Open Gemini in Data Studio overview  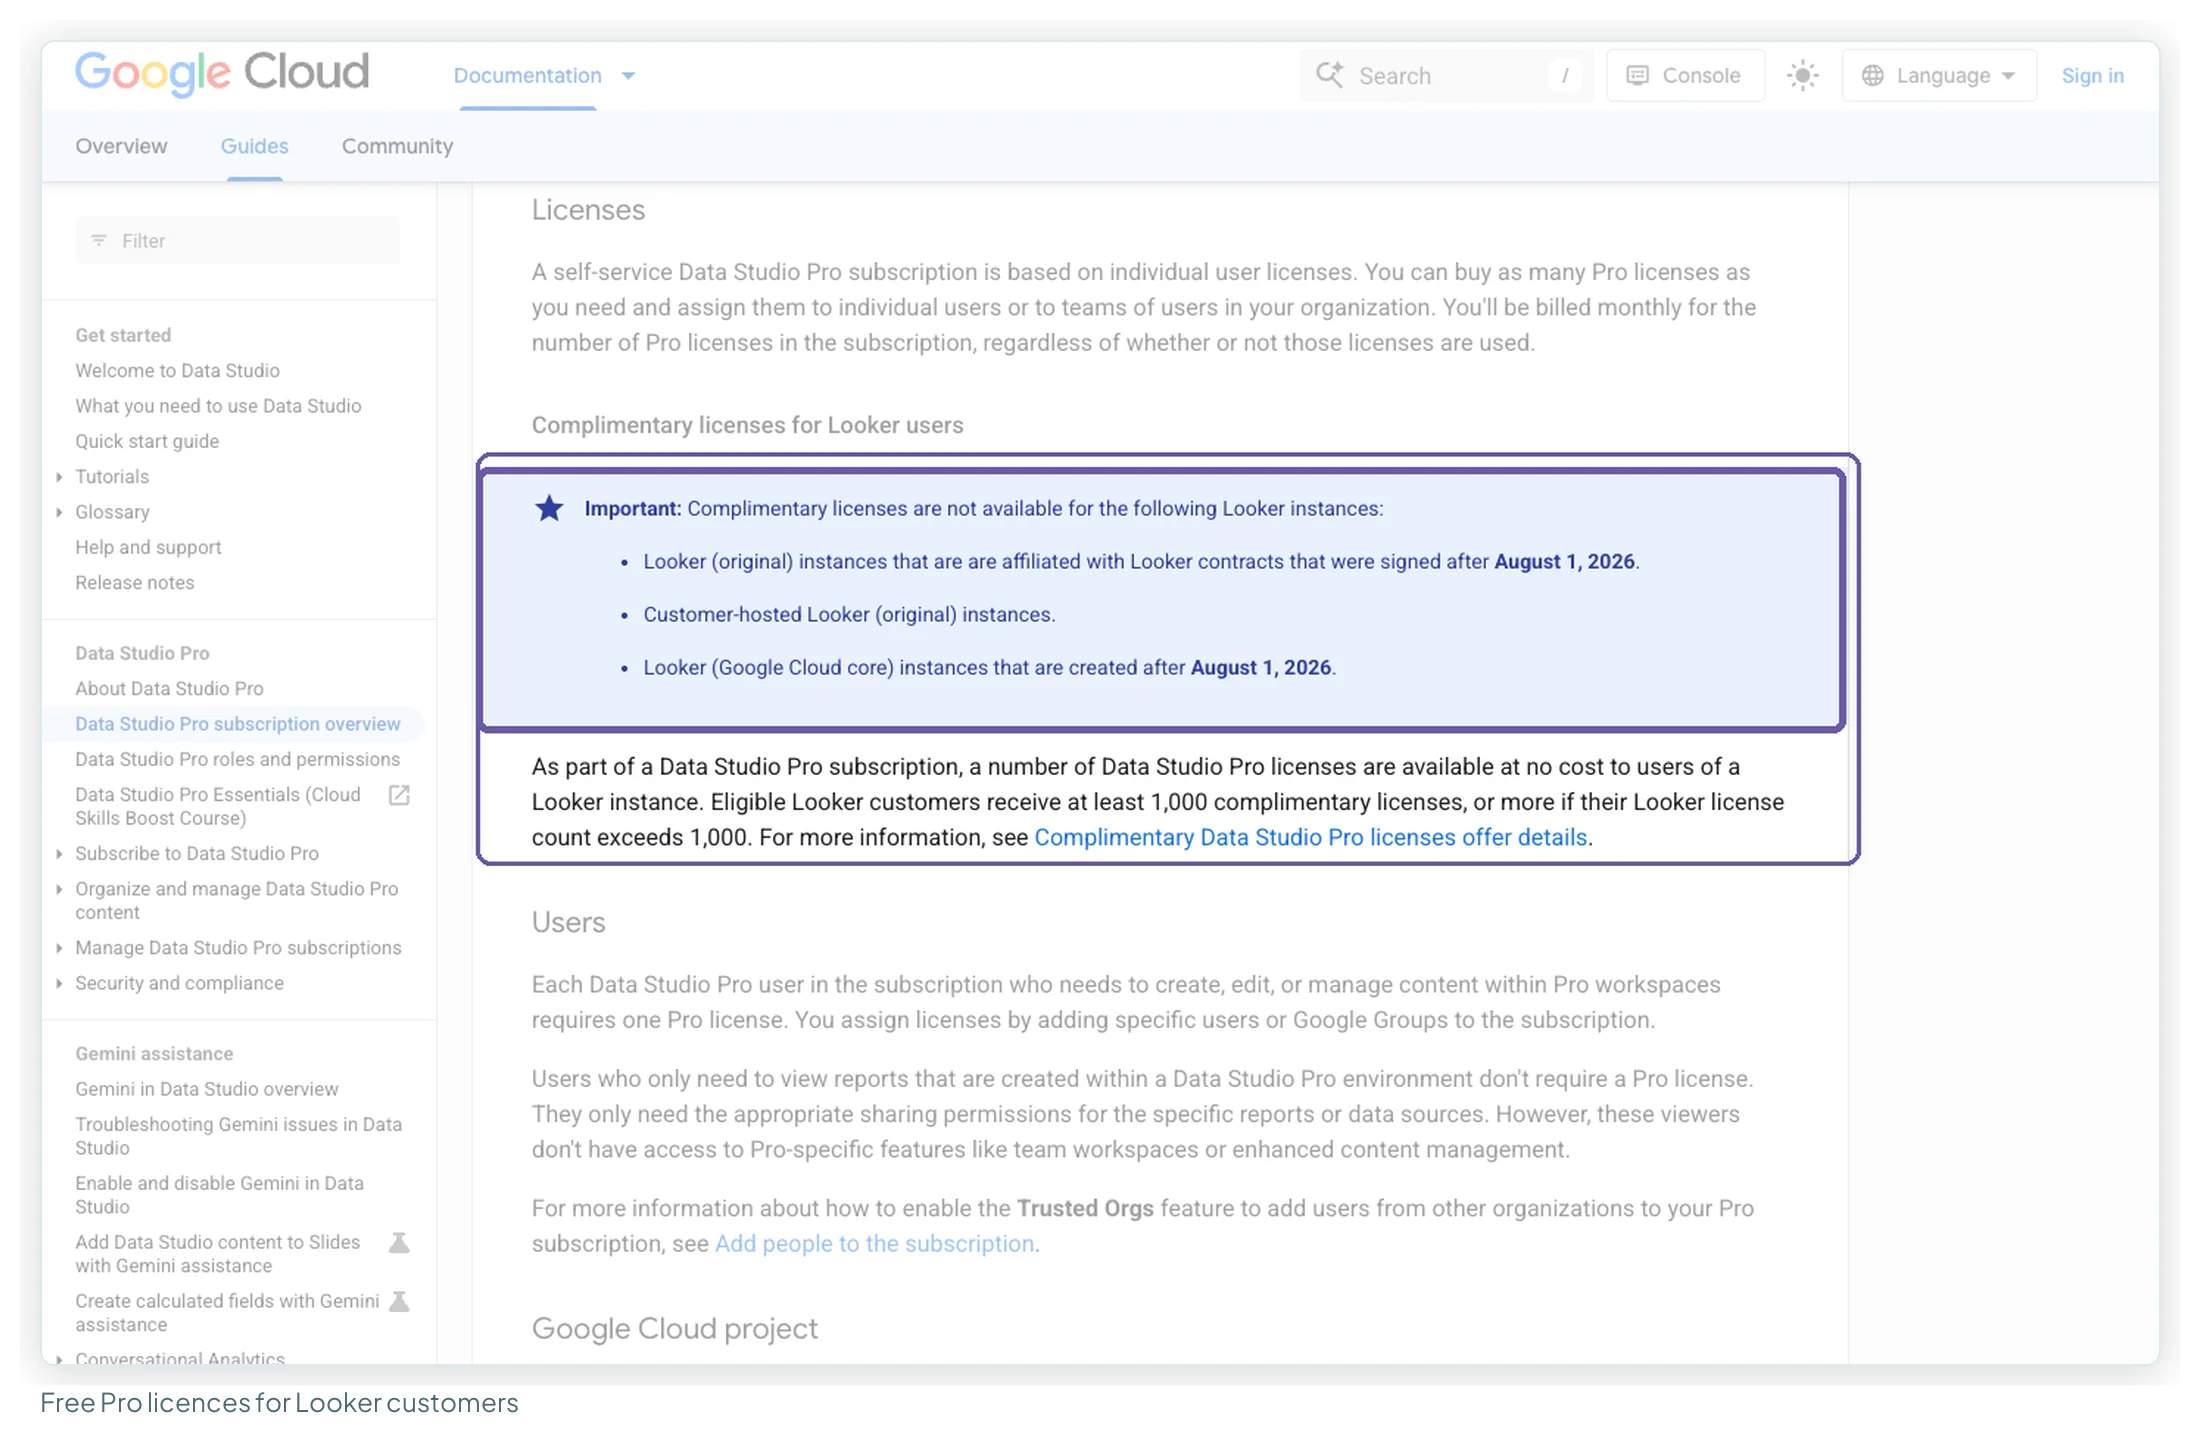[206, 1089]
